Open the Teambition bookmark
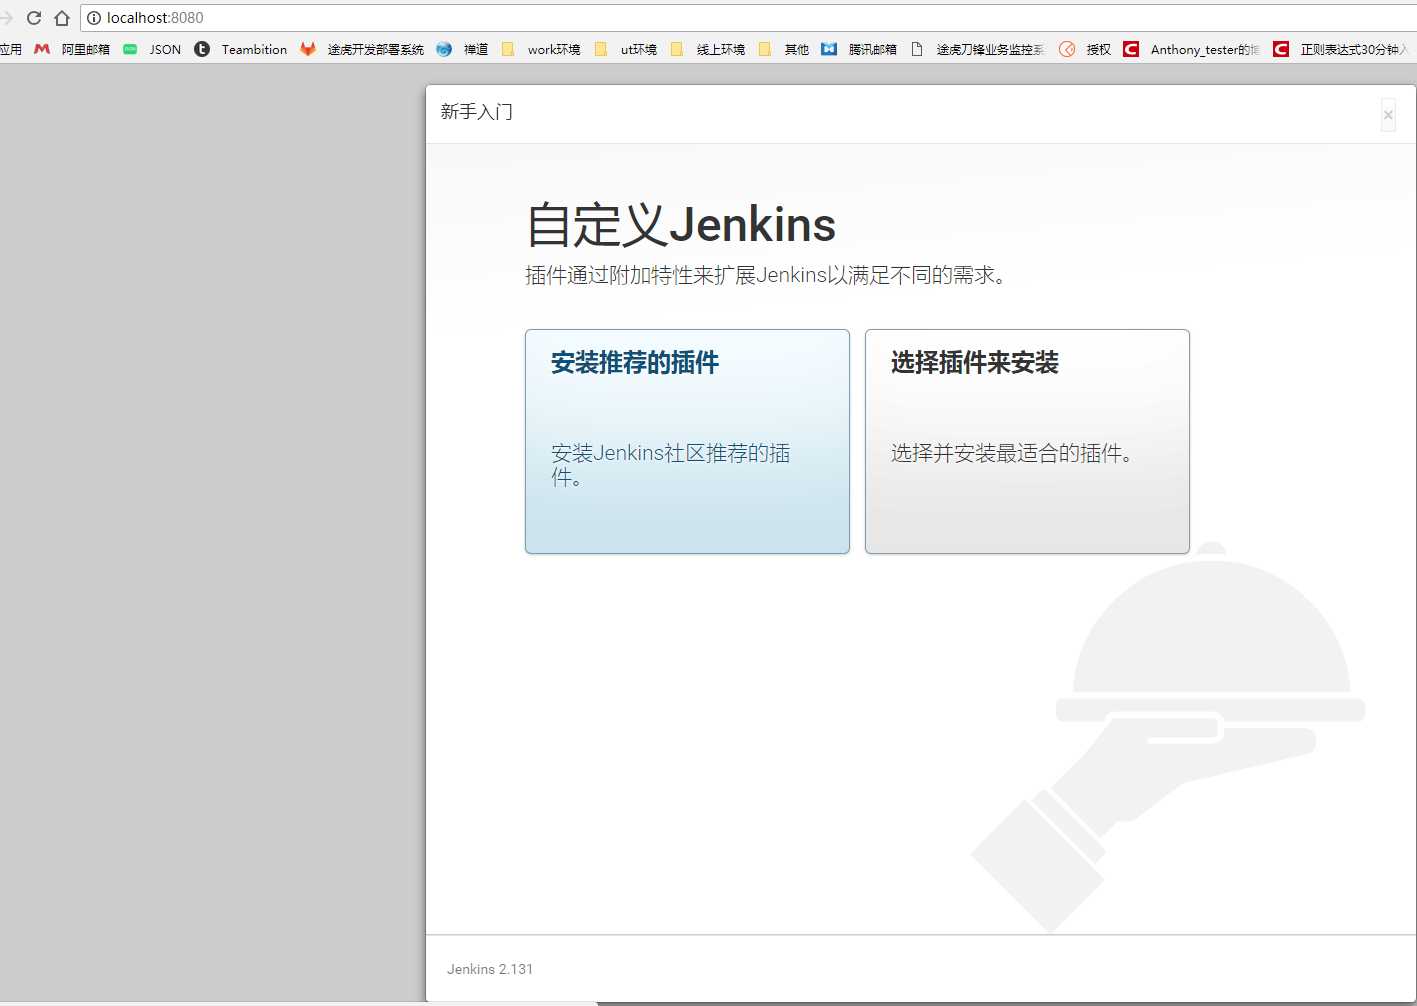The width and height of the screenshot is (1417, 1006). (x=241, y=49)
